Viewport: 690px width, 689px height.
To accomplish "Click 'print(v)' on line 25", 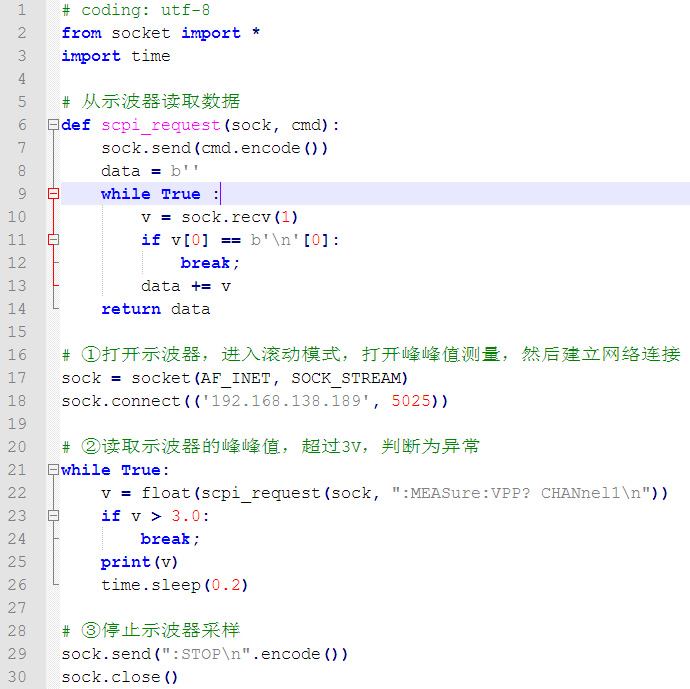I will [139, 562].
